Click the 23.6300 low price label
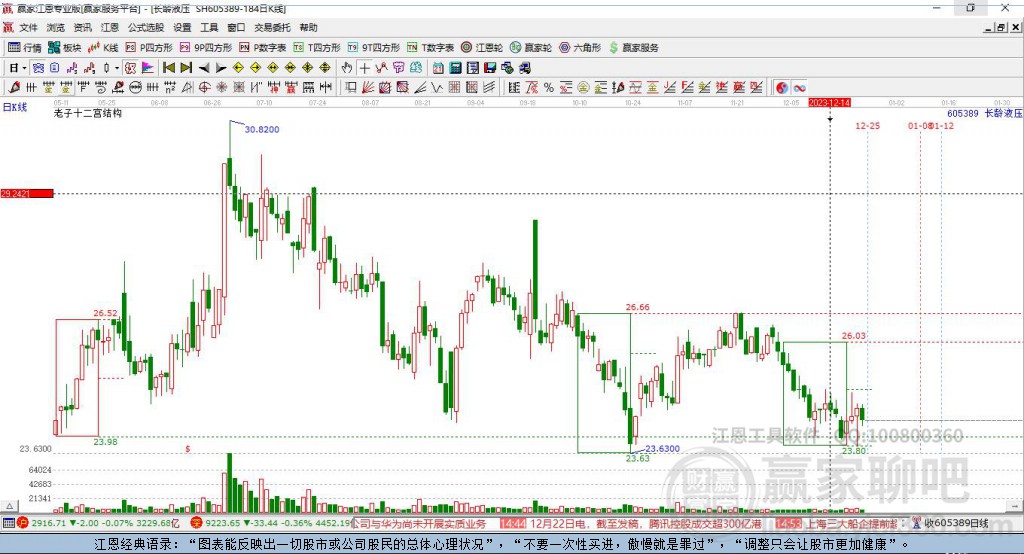 (662, 448)
